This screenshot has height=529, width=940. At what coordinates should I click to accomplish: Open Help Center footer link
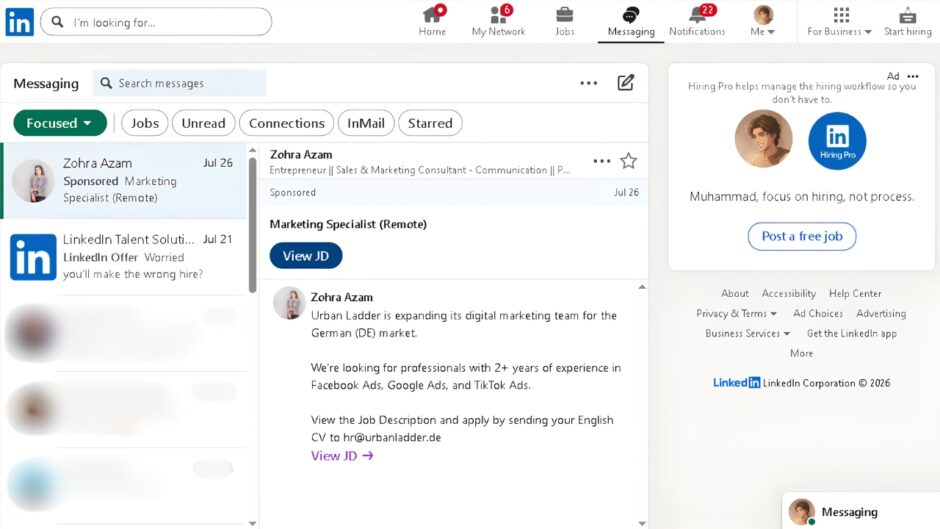[x=855, y=293]
